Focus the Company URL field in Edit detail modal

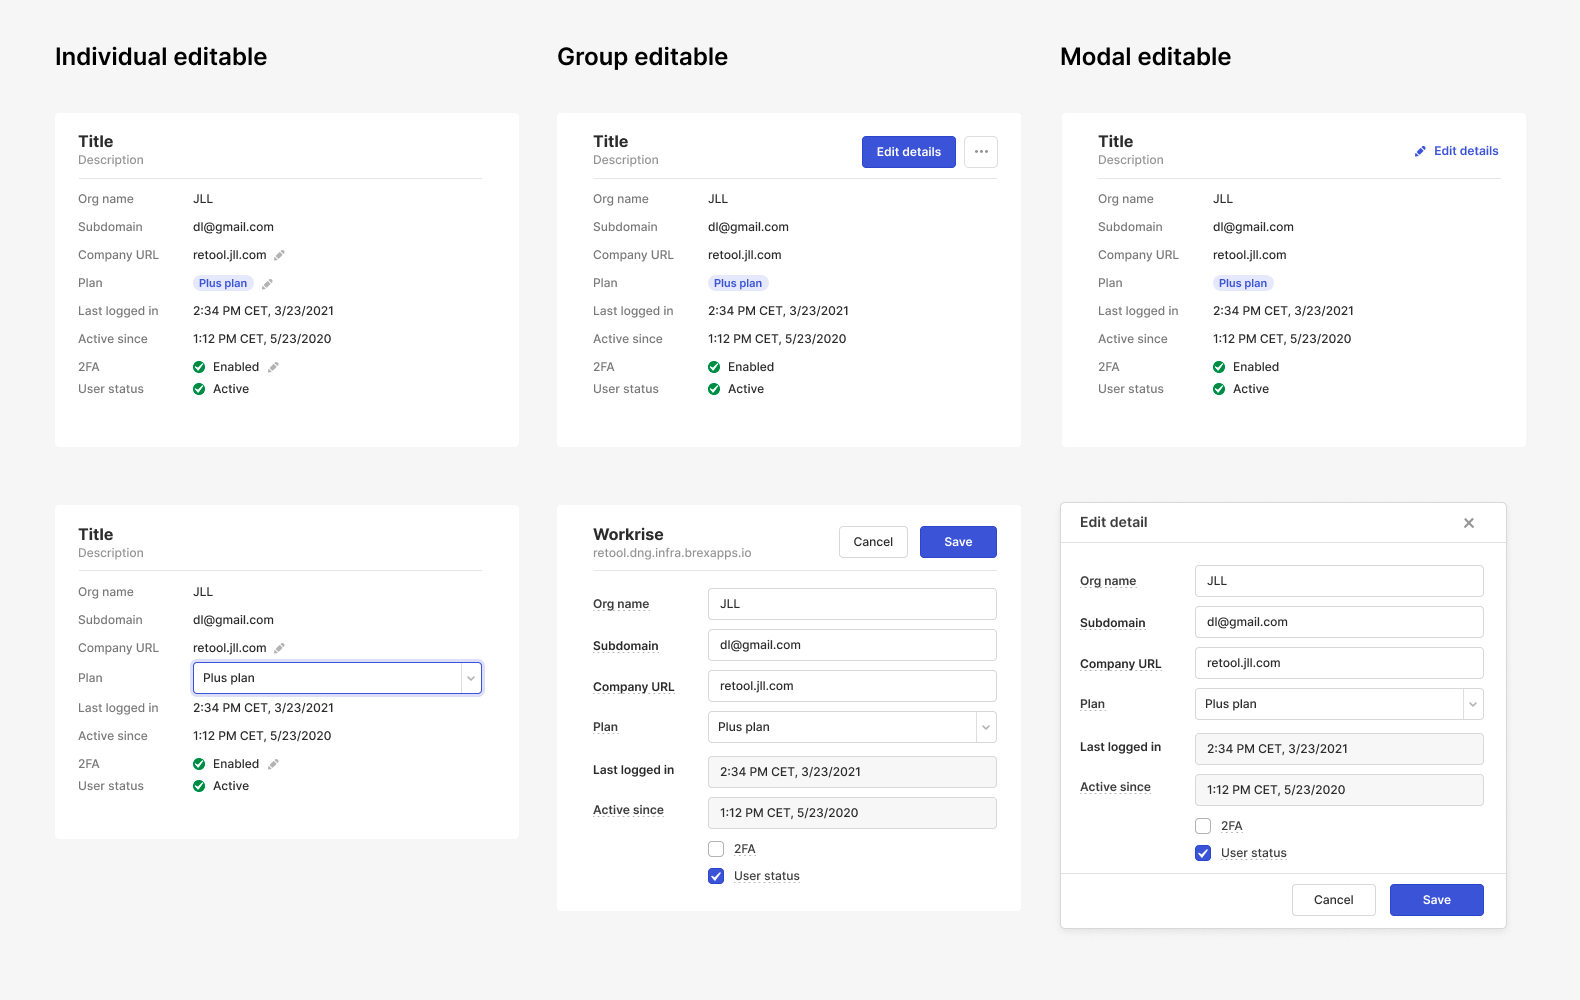(x=1339, y=663)
